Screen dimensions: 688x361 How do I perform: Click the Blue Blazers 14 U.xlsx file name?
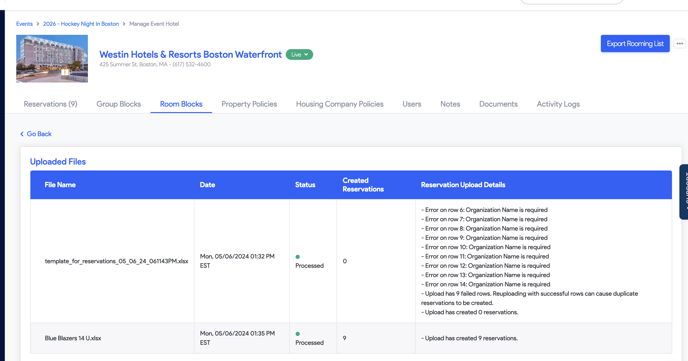(73, 338)
